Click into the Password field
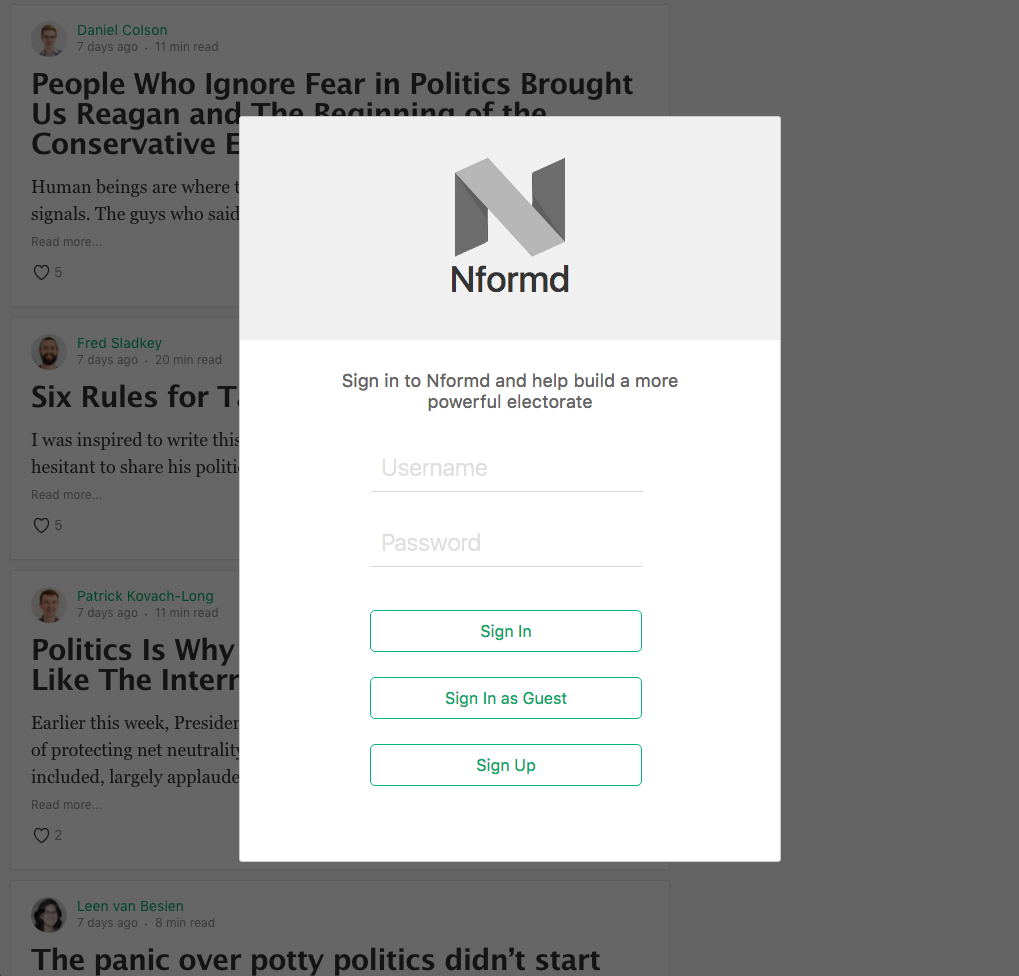Image resolution: width=1019 pixels, height=976 pixels. (506, 543)
